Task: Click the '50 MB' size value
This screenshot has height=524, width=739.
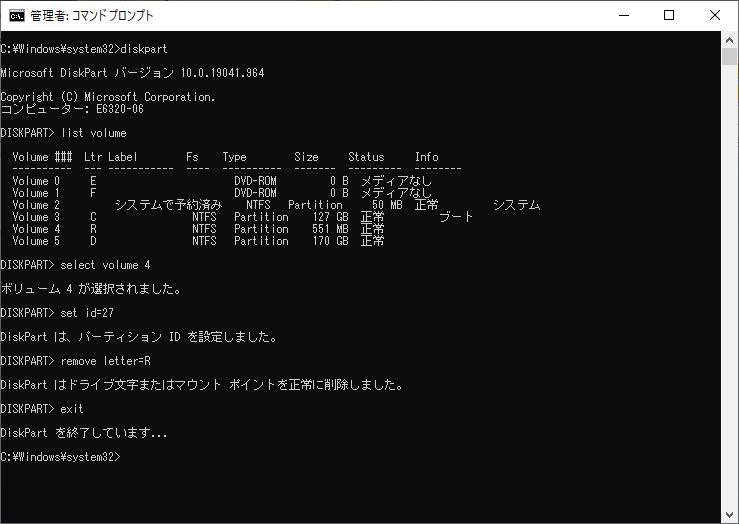Action: click(x=387, y=205)
